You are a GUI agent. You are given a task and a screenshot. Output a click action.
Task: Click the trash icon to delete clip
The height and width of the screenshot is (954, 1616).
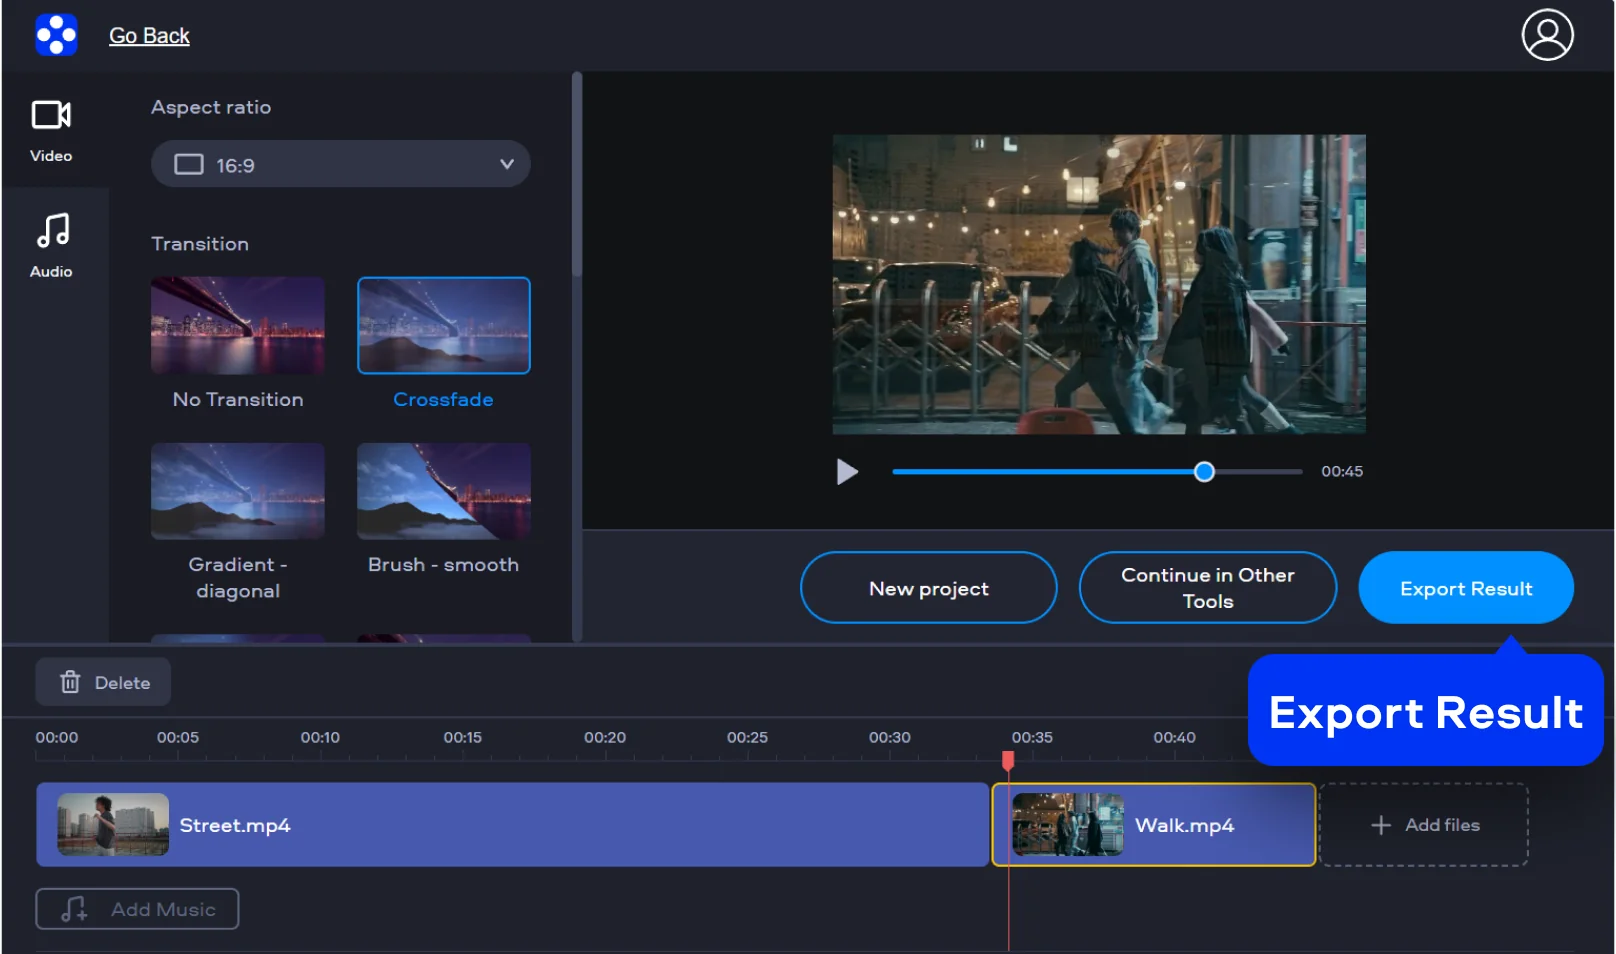point(70,682)
